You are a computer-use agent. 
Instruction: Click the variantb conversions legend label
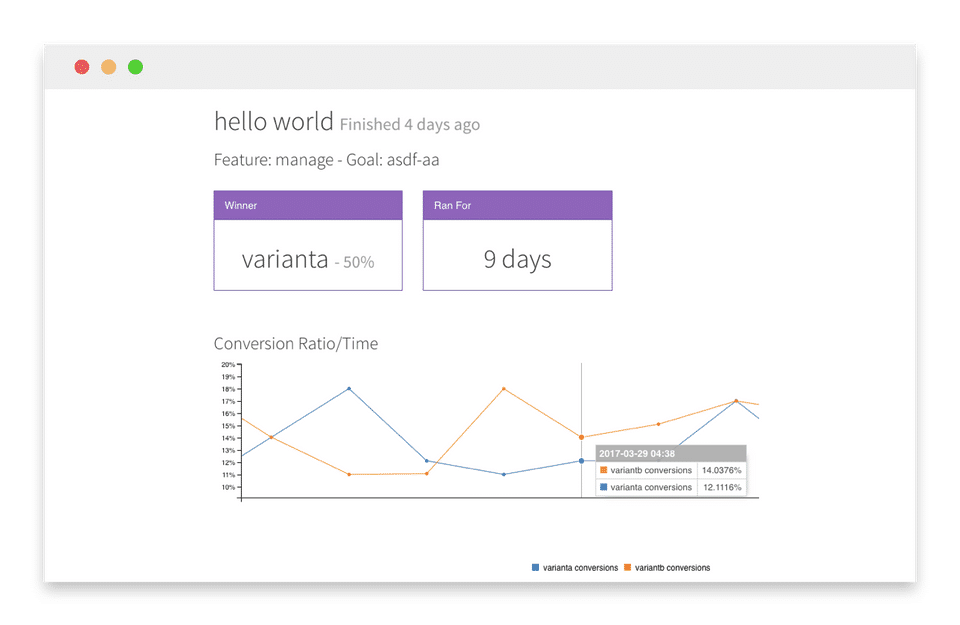coord(672,568)
